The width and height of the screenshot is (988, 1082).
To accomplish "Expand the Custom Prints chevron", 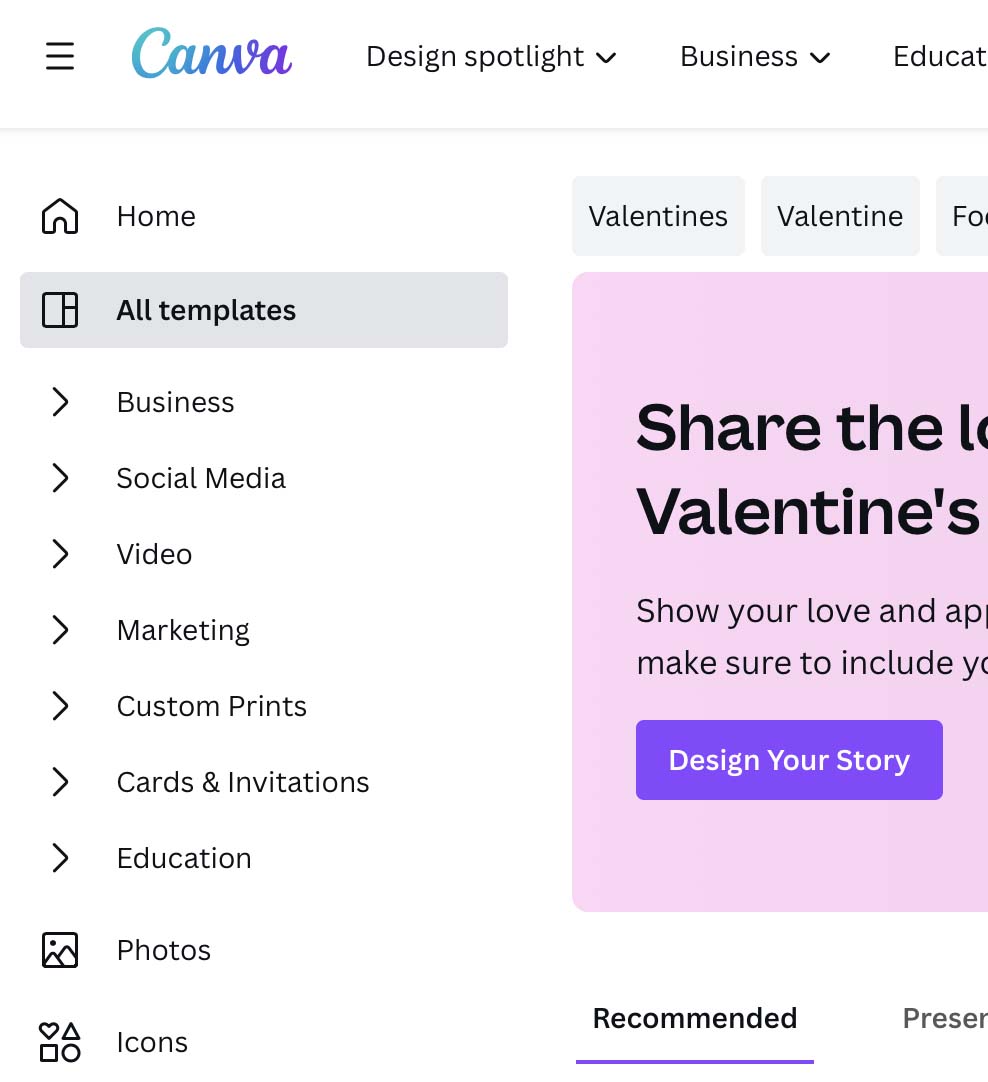I will pyautogui.click(x=61, y=705).
